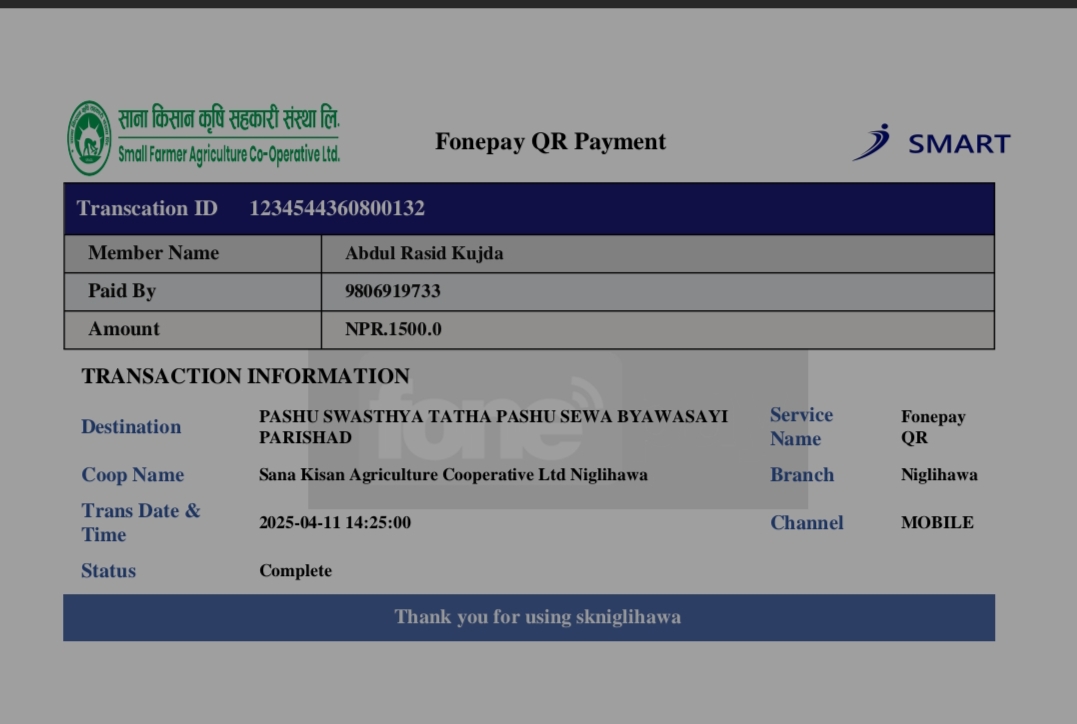Click the 'Status' label
The width and height of the screenshot is (1077, 724).
point(109,571)
